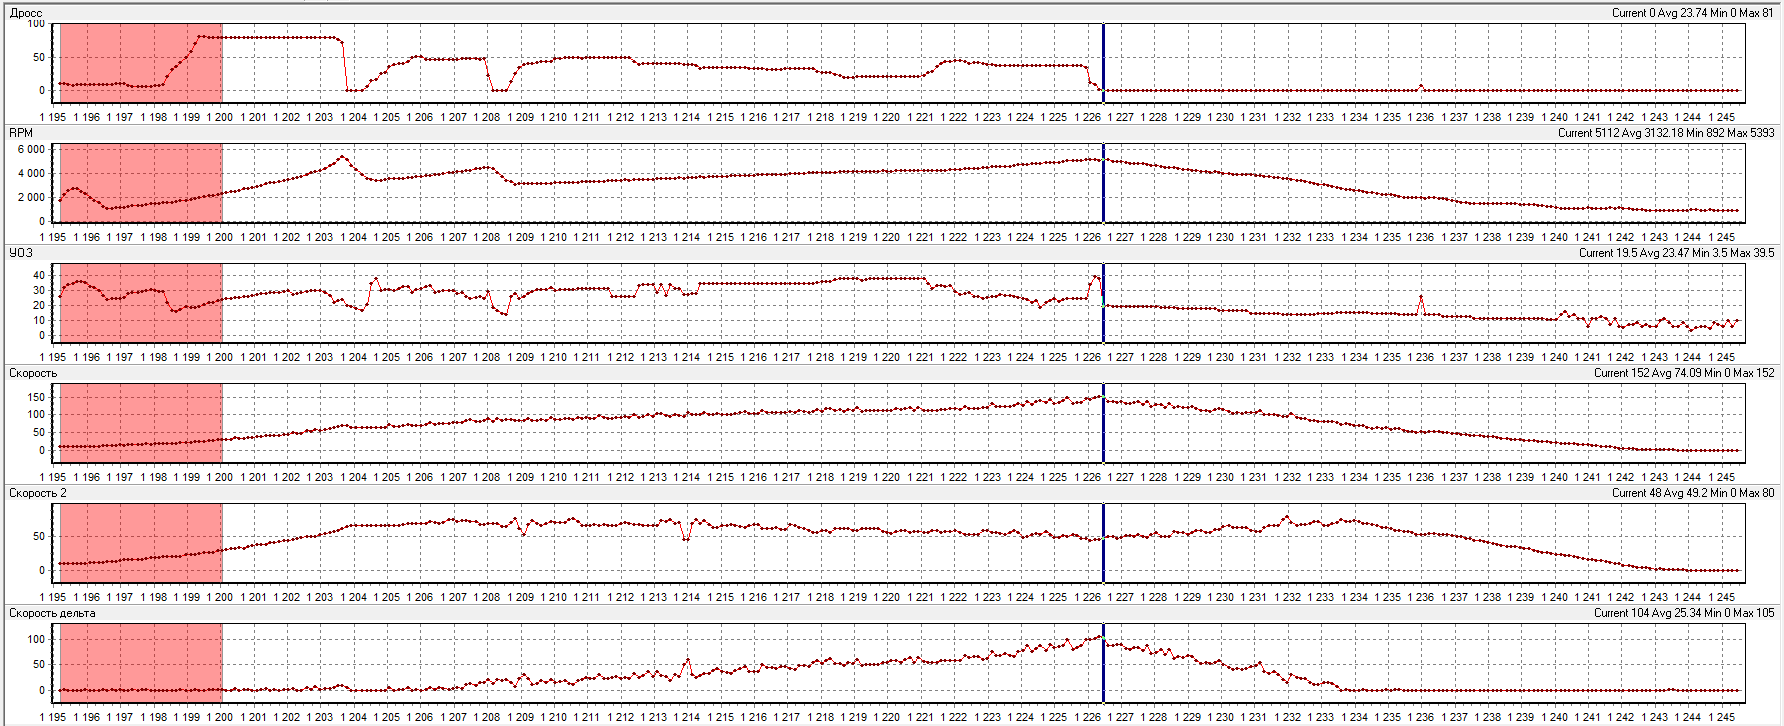The image size is (1784, 726).
Task: Click the 50 label on the Скорость 2 axis
Action: [39, 536]
